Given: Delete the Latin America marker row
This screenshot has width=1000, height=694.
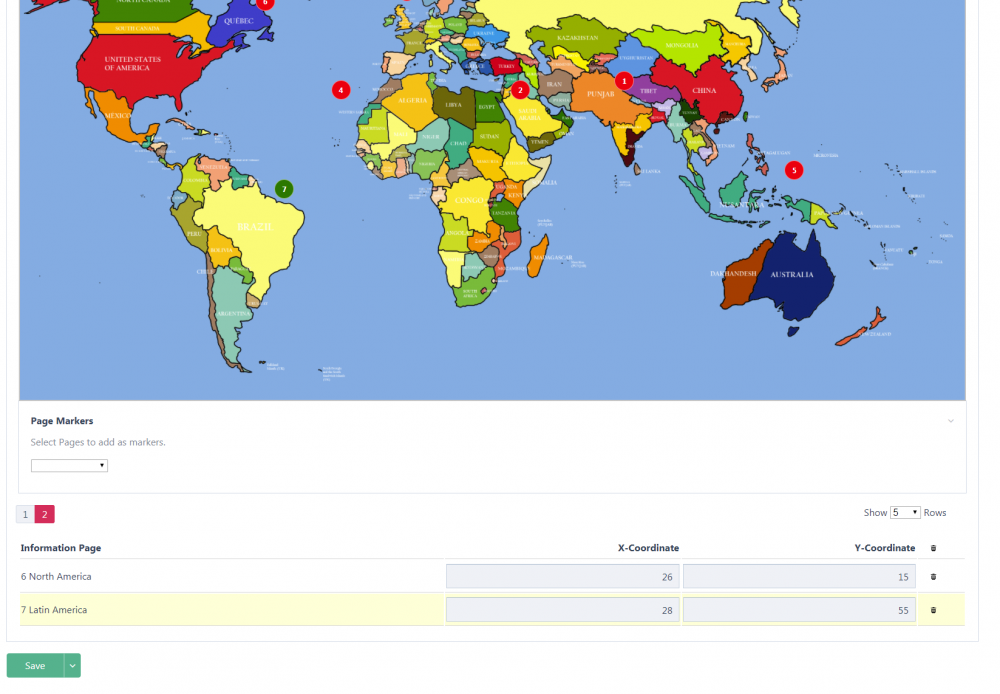Looking at the screenshot, I should pos(934,610).
